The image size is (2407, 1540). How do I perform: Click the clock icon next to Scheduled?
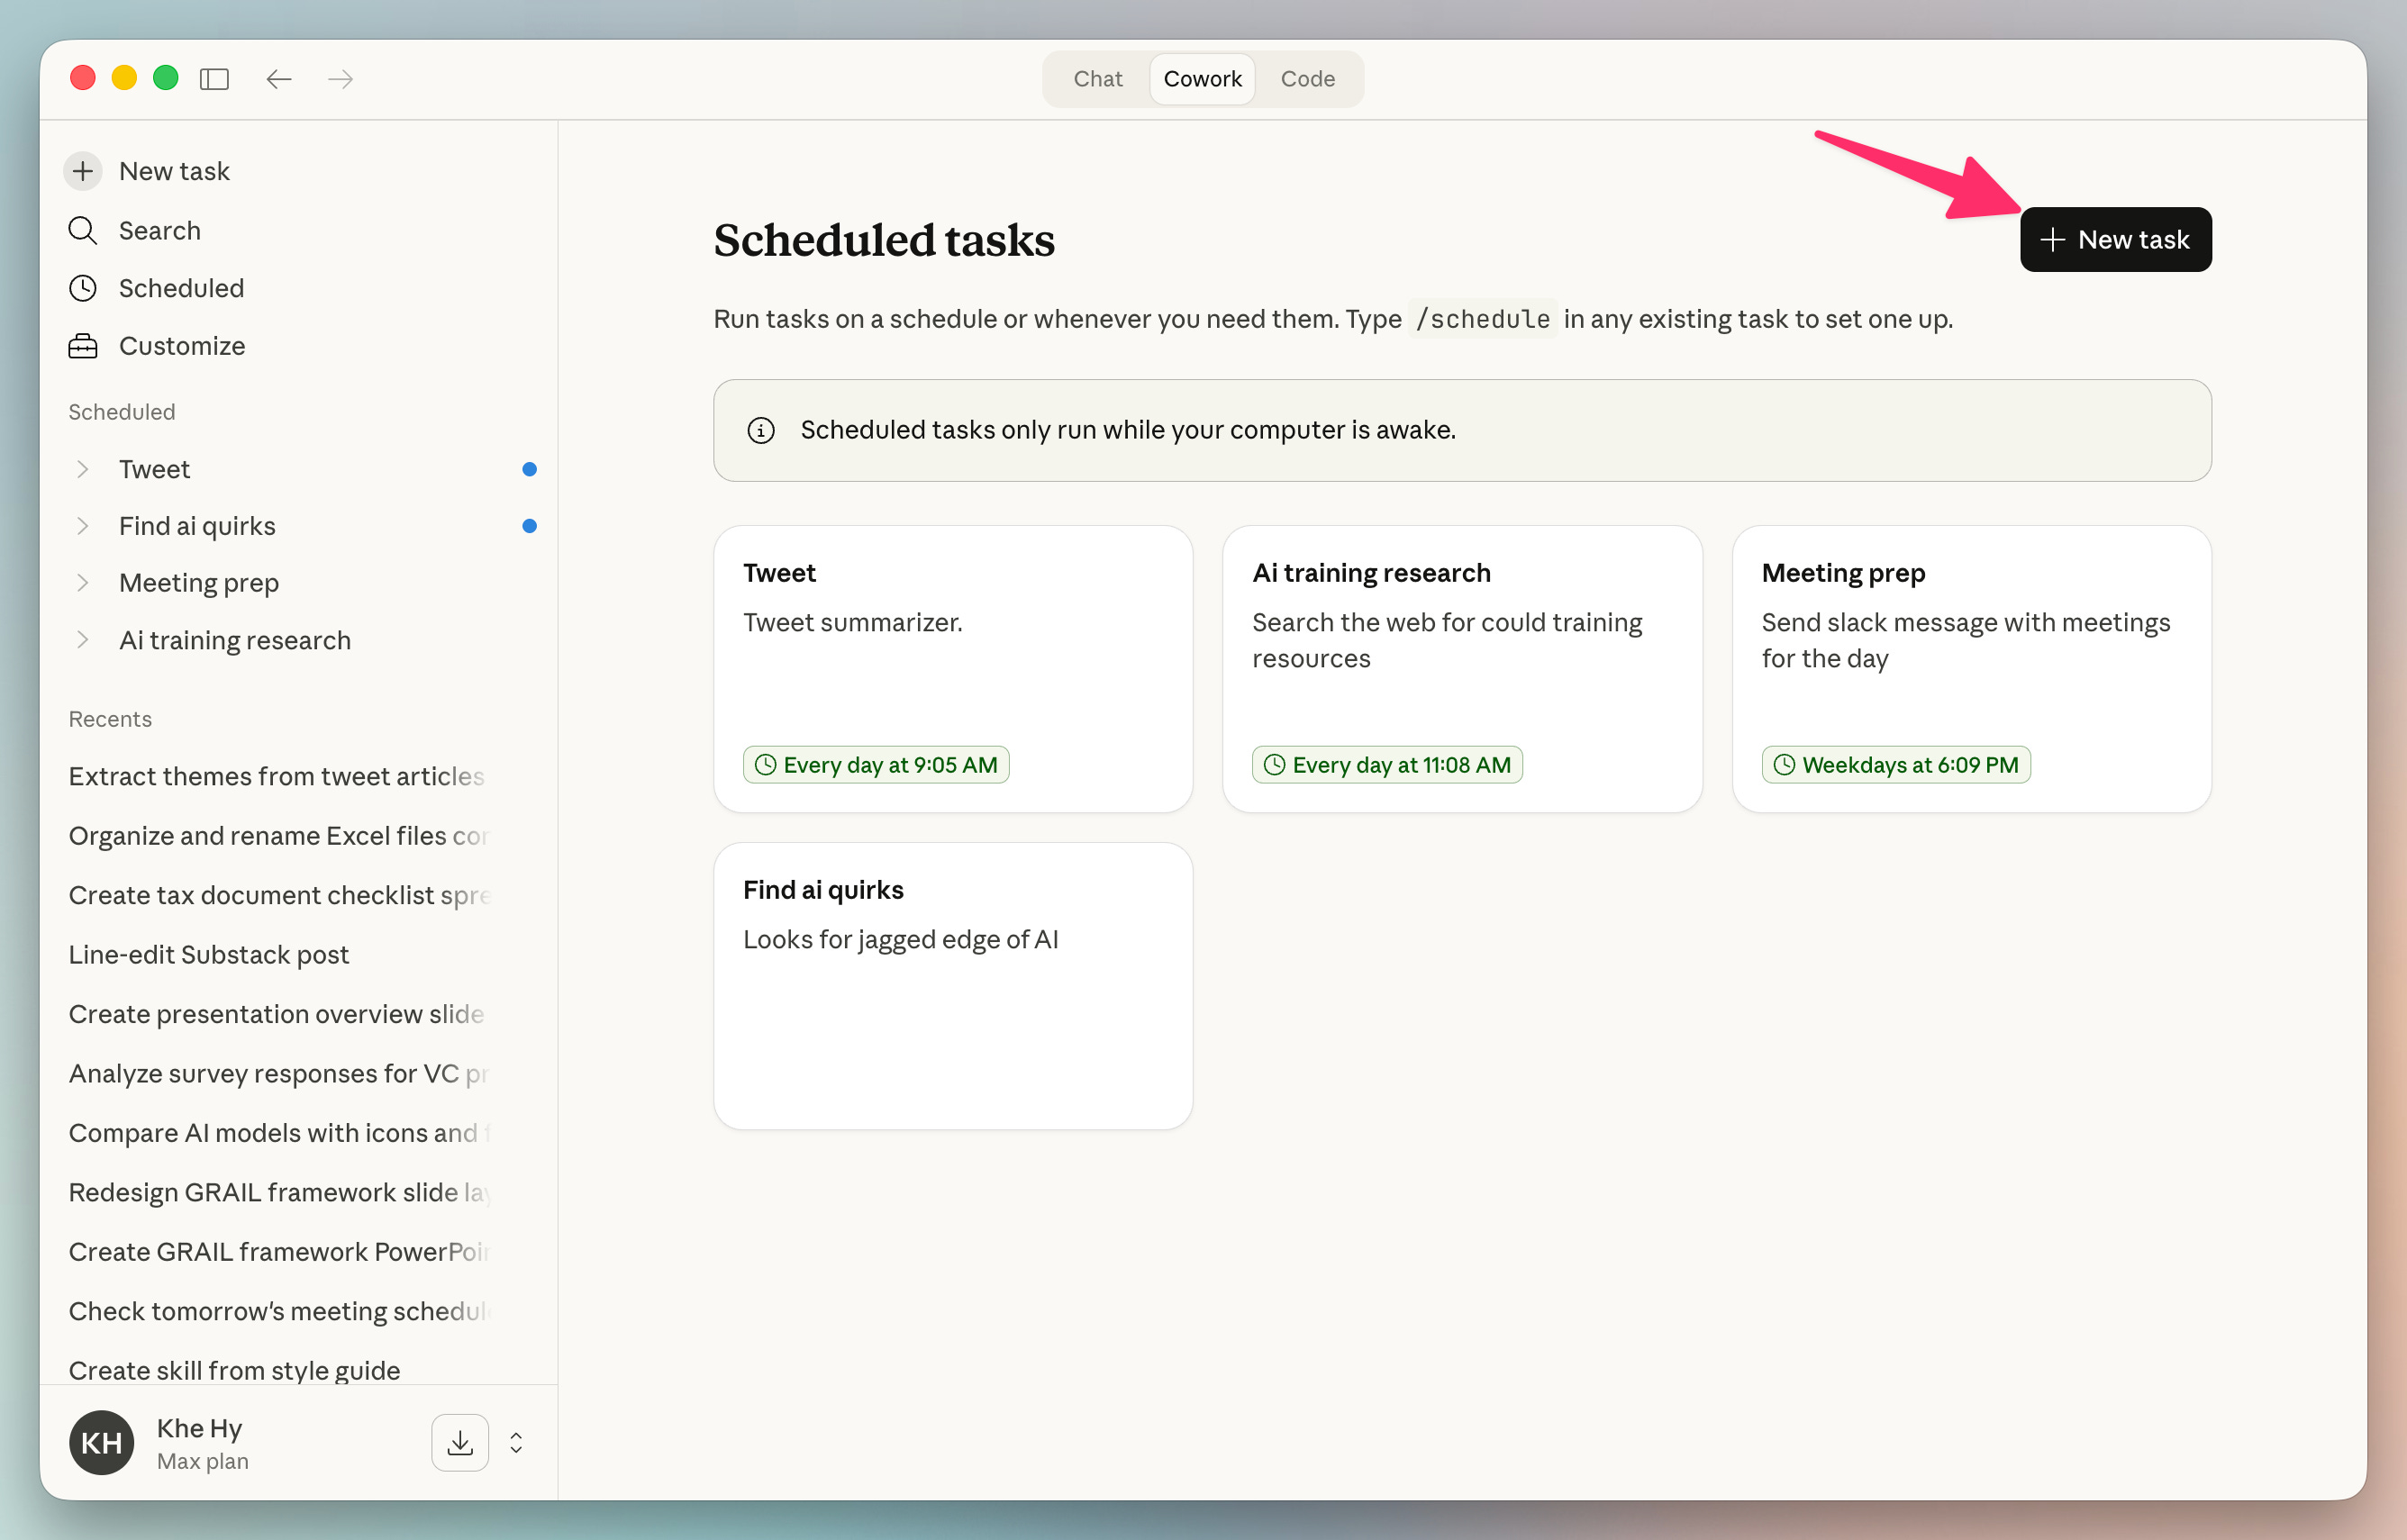point(83,288)
